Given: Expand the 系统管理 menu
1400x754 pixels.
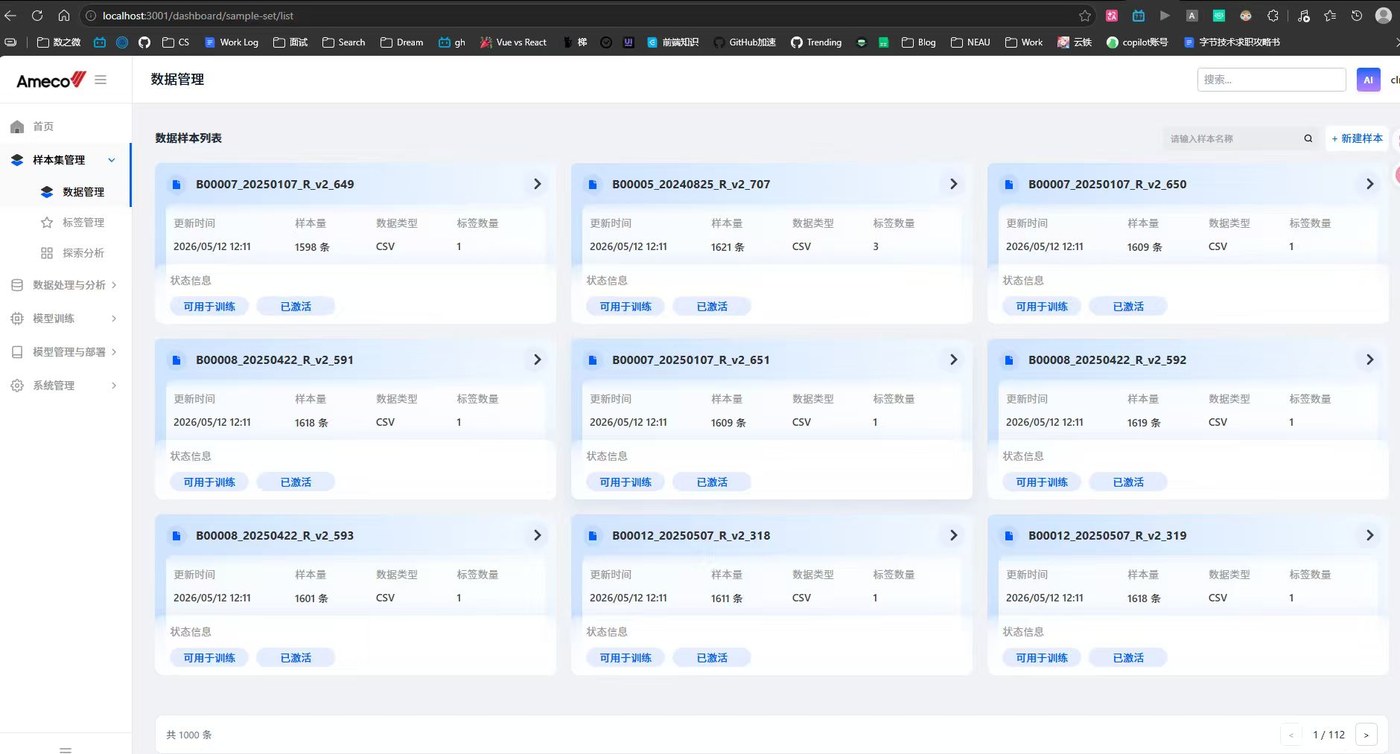Looking at the screenshot, I should [x=65, y=386].
